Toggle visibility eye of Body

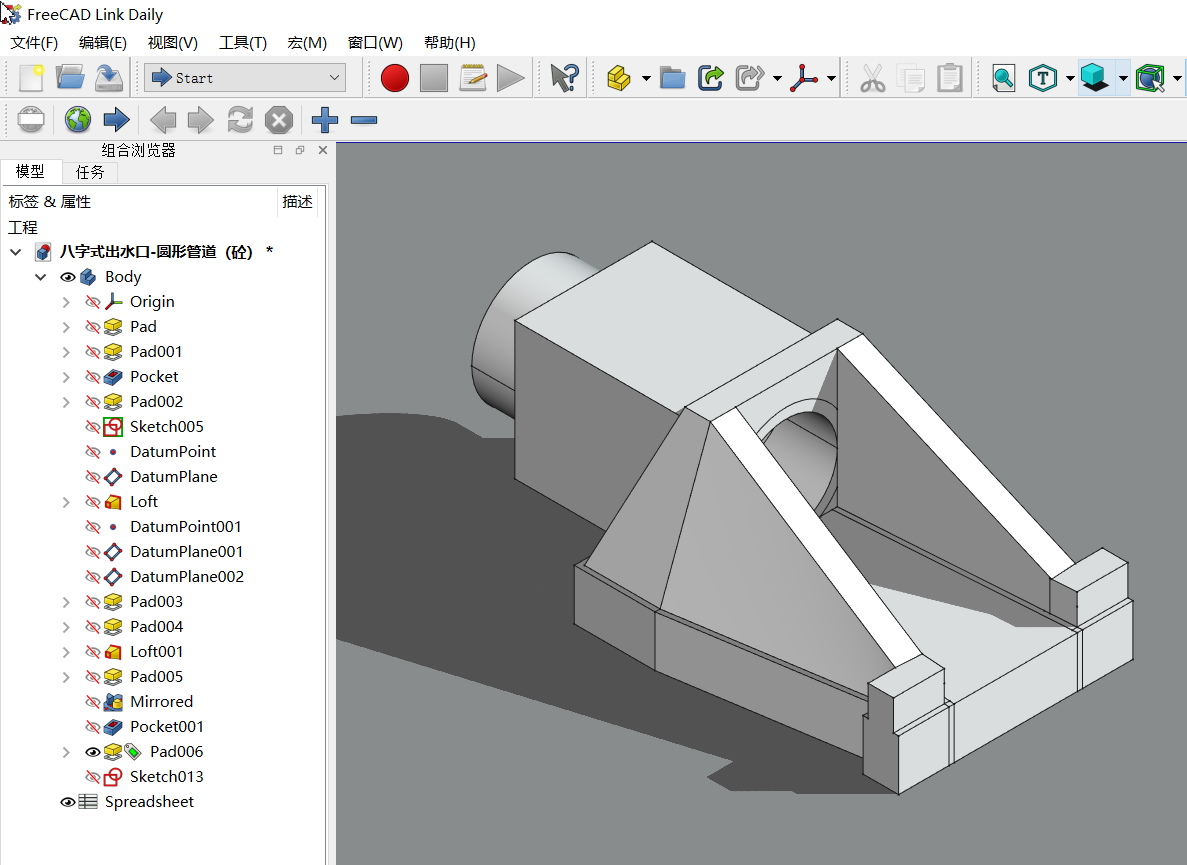pos(68,277)
